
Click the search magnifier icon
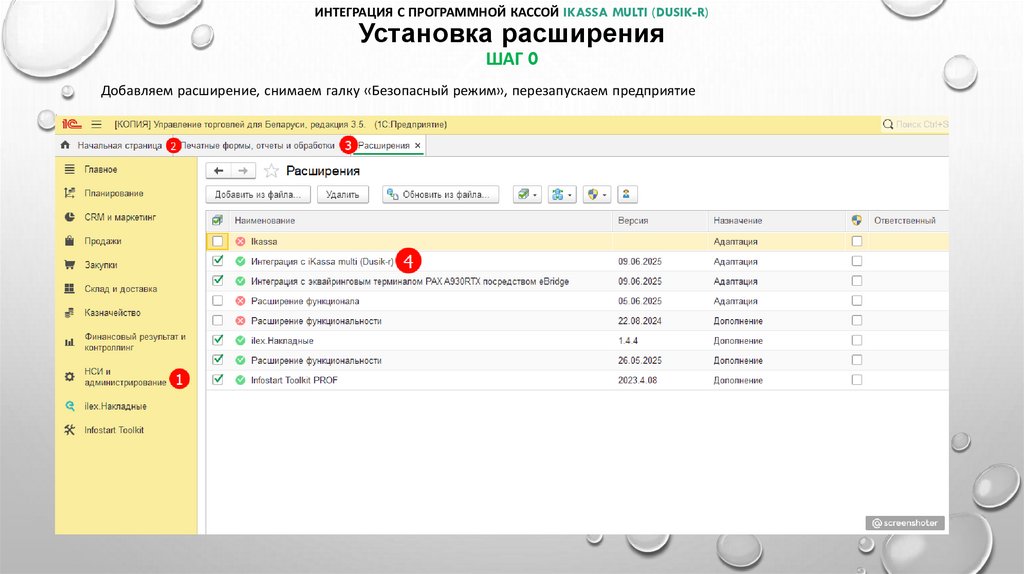(888, 124)
